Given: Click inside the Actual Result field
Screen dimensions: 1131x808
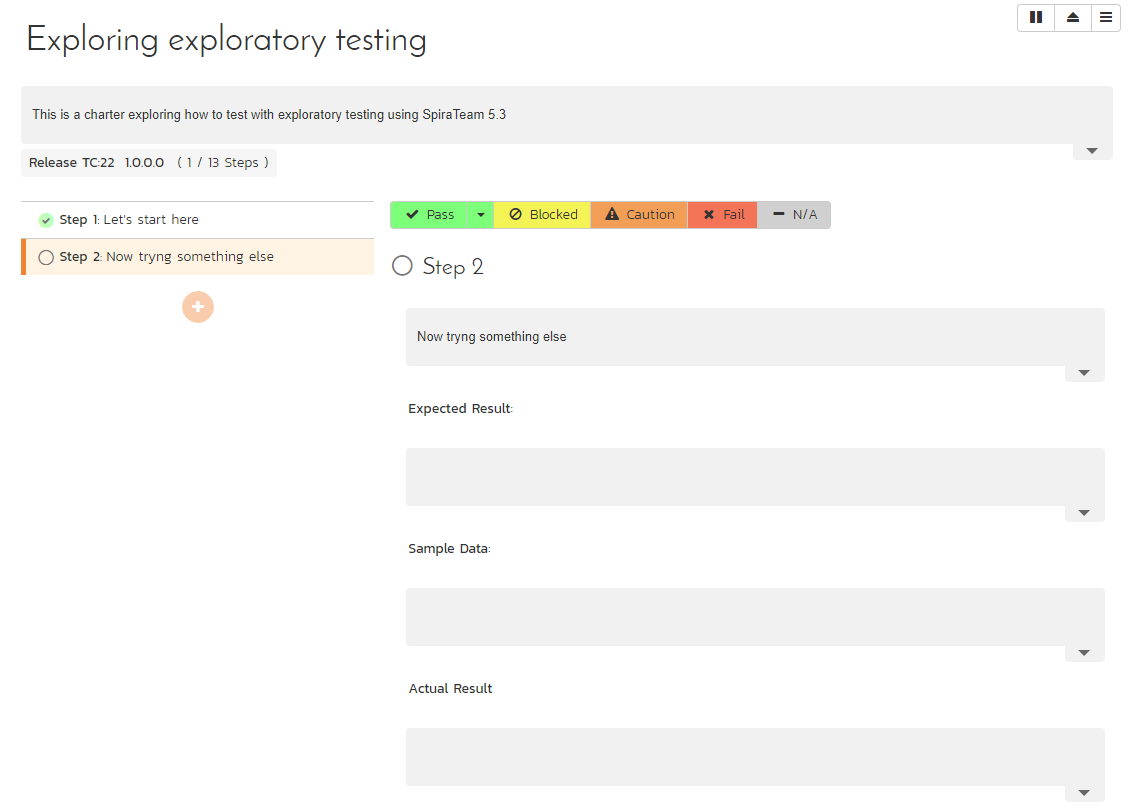Looking at the screenshot, I should (755, 756).
